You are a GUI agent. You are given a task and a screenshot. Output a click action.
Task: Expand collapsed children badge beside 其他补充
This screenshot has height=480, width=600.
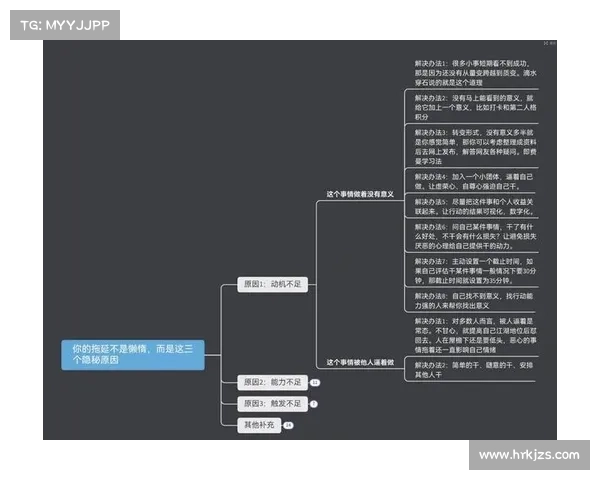[289, 425]
